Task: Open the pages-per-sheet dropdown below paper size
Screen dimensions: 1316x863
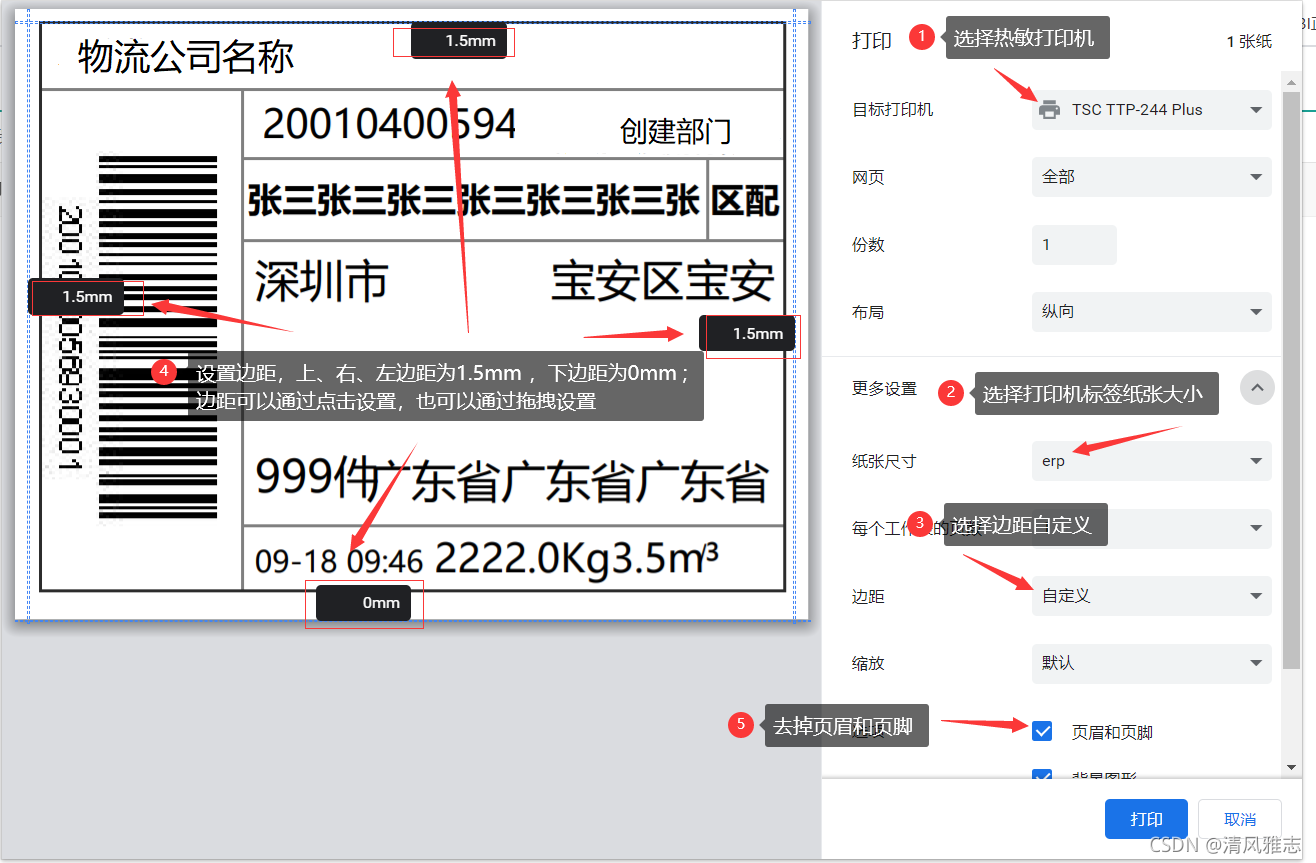Action: [1152, 528]
